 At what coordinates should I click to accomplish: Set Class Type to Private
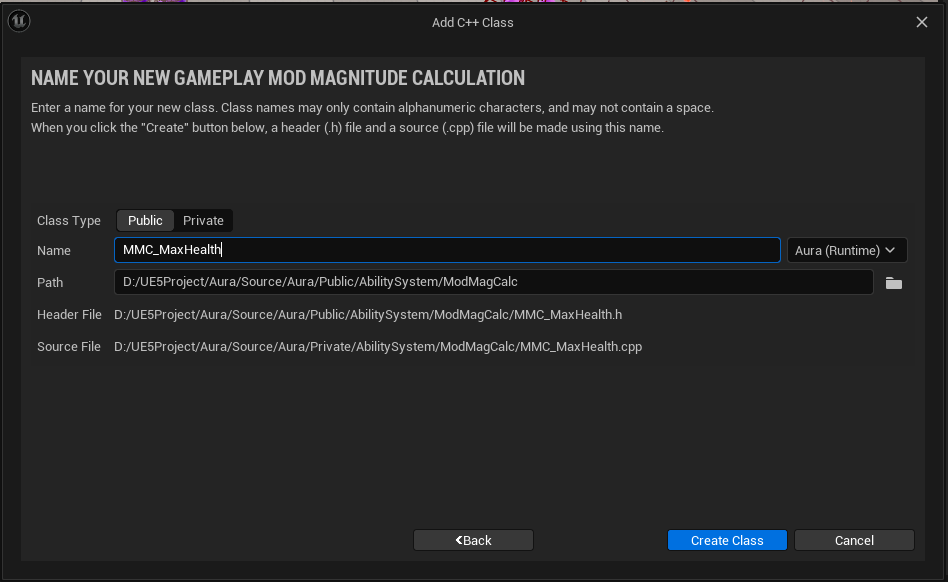pyautogui.click(x=203, y=221)
